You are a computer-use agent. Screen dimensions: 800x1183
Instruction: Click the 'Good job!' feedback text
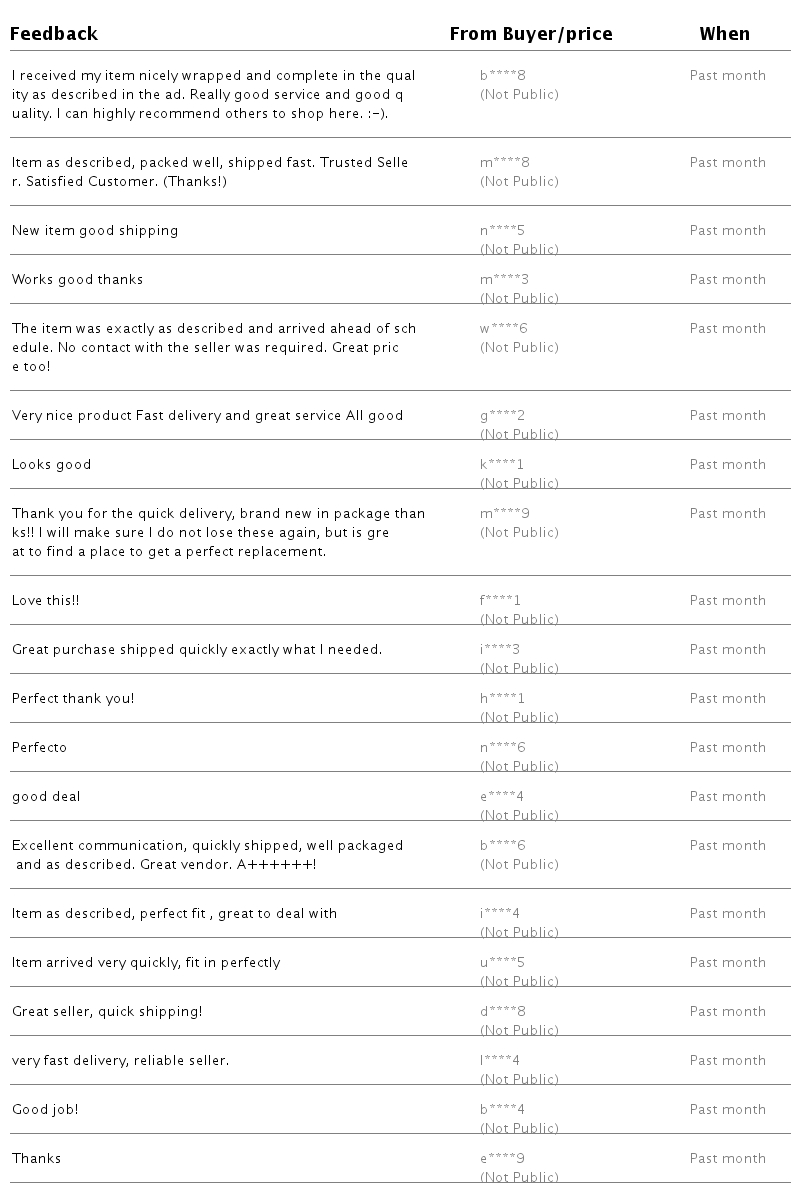45,1109
